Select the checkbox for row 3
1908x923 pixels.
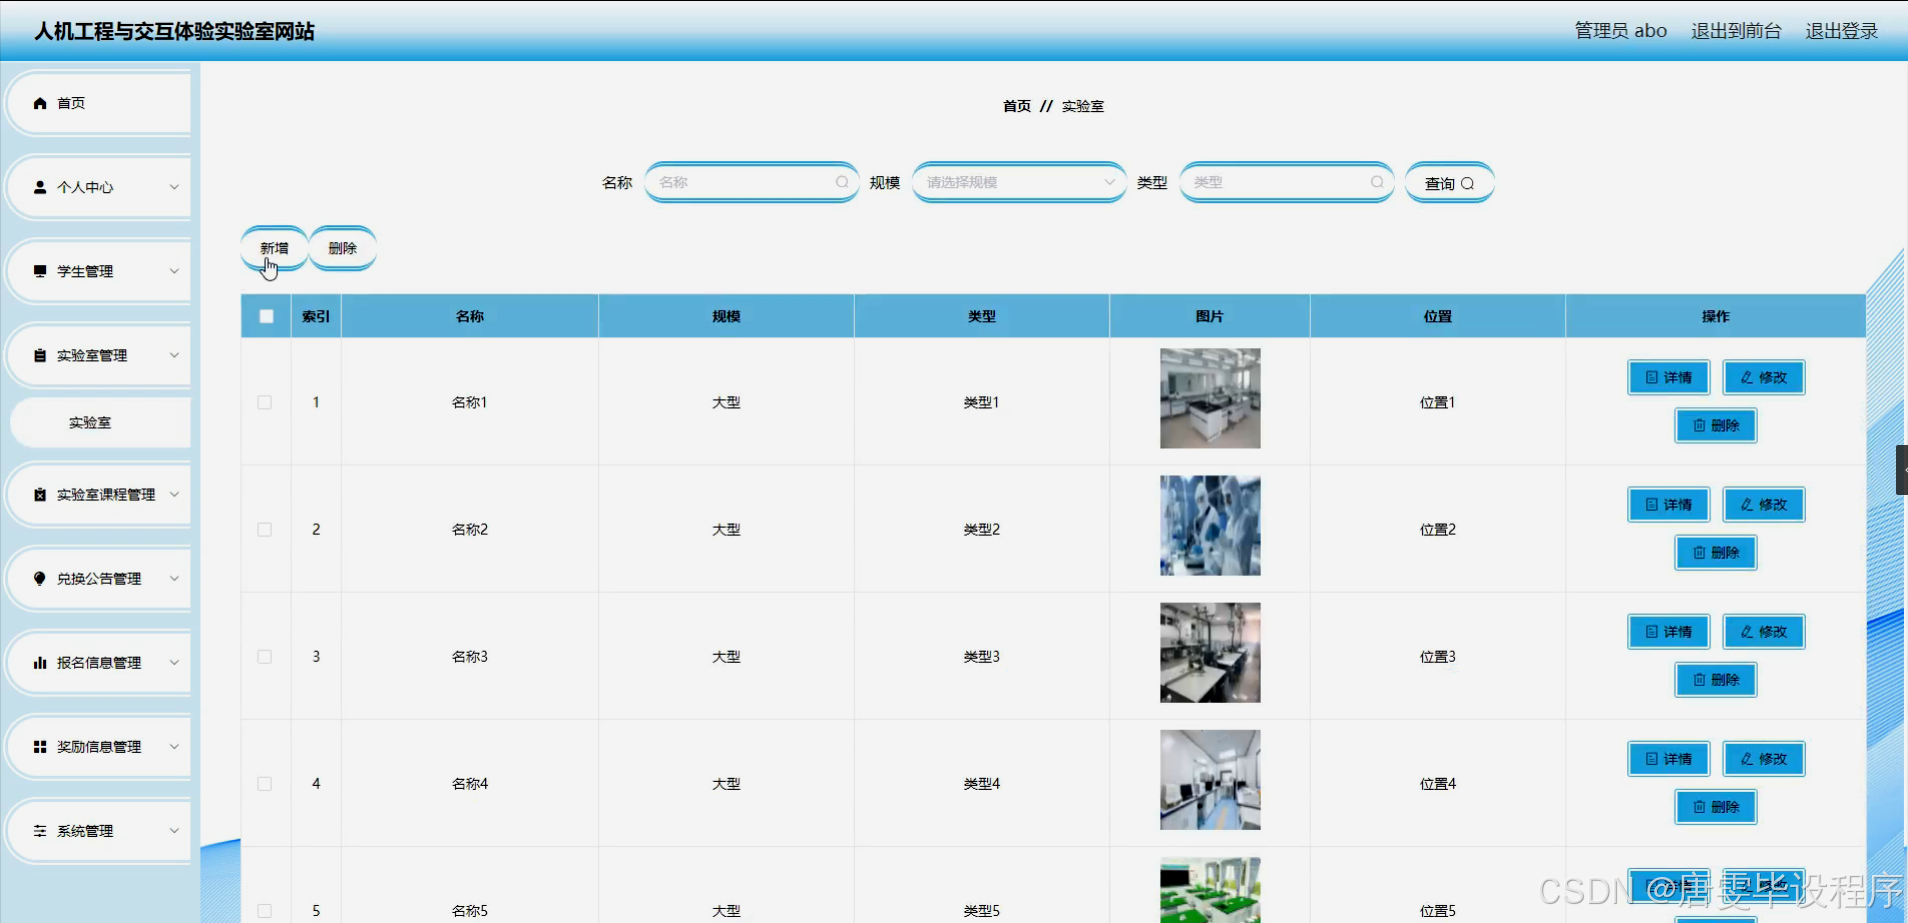coord(265,656)
